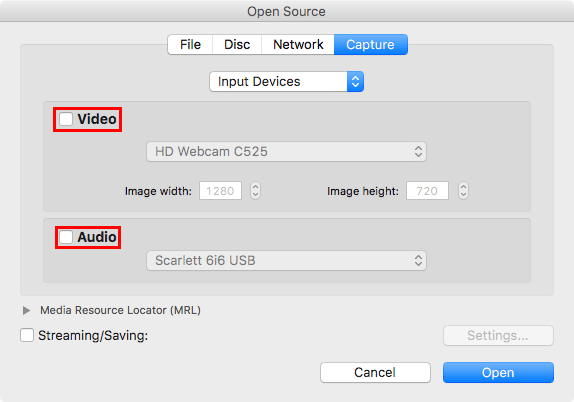Enable the Audio capture checkbox
Viewport: 574px width, 402px height.
(66, 237)
